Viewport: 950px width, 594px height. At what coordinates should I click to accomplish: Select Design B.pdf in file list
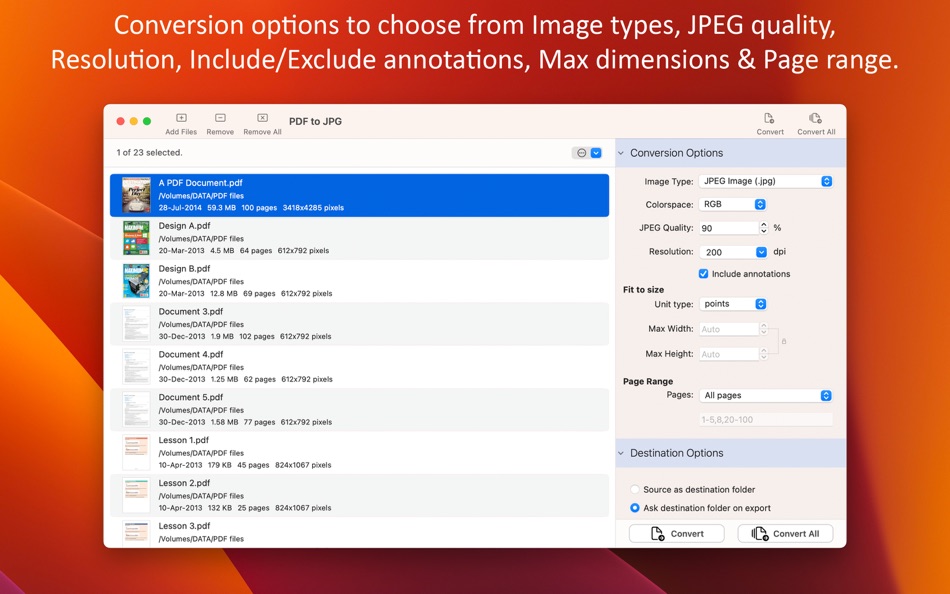(359, 281)
